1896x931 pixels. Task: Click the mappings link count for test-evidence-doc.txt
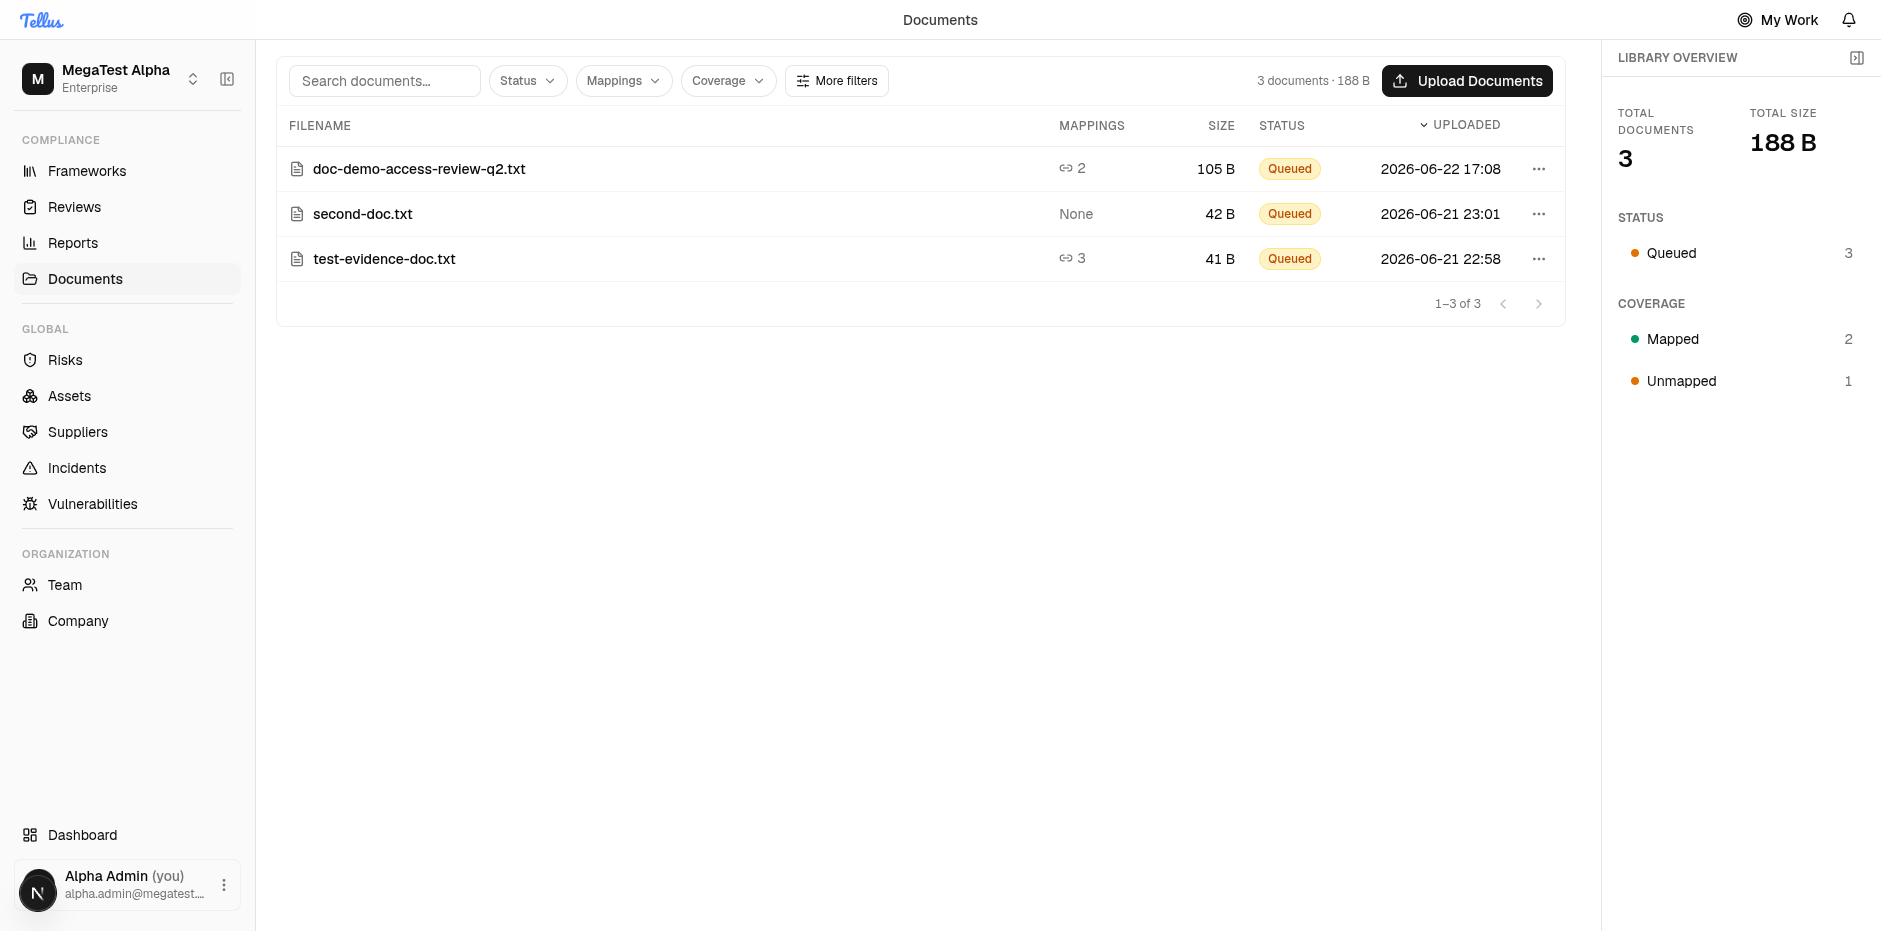pyautogui.click(x=1072, y=258)
